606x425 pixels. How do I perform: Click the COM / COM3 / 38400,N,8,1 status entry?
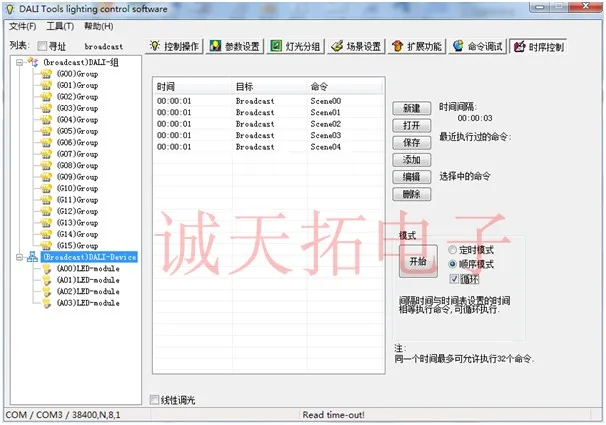pos(63,415)
